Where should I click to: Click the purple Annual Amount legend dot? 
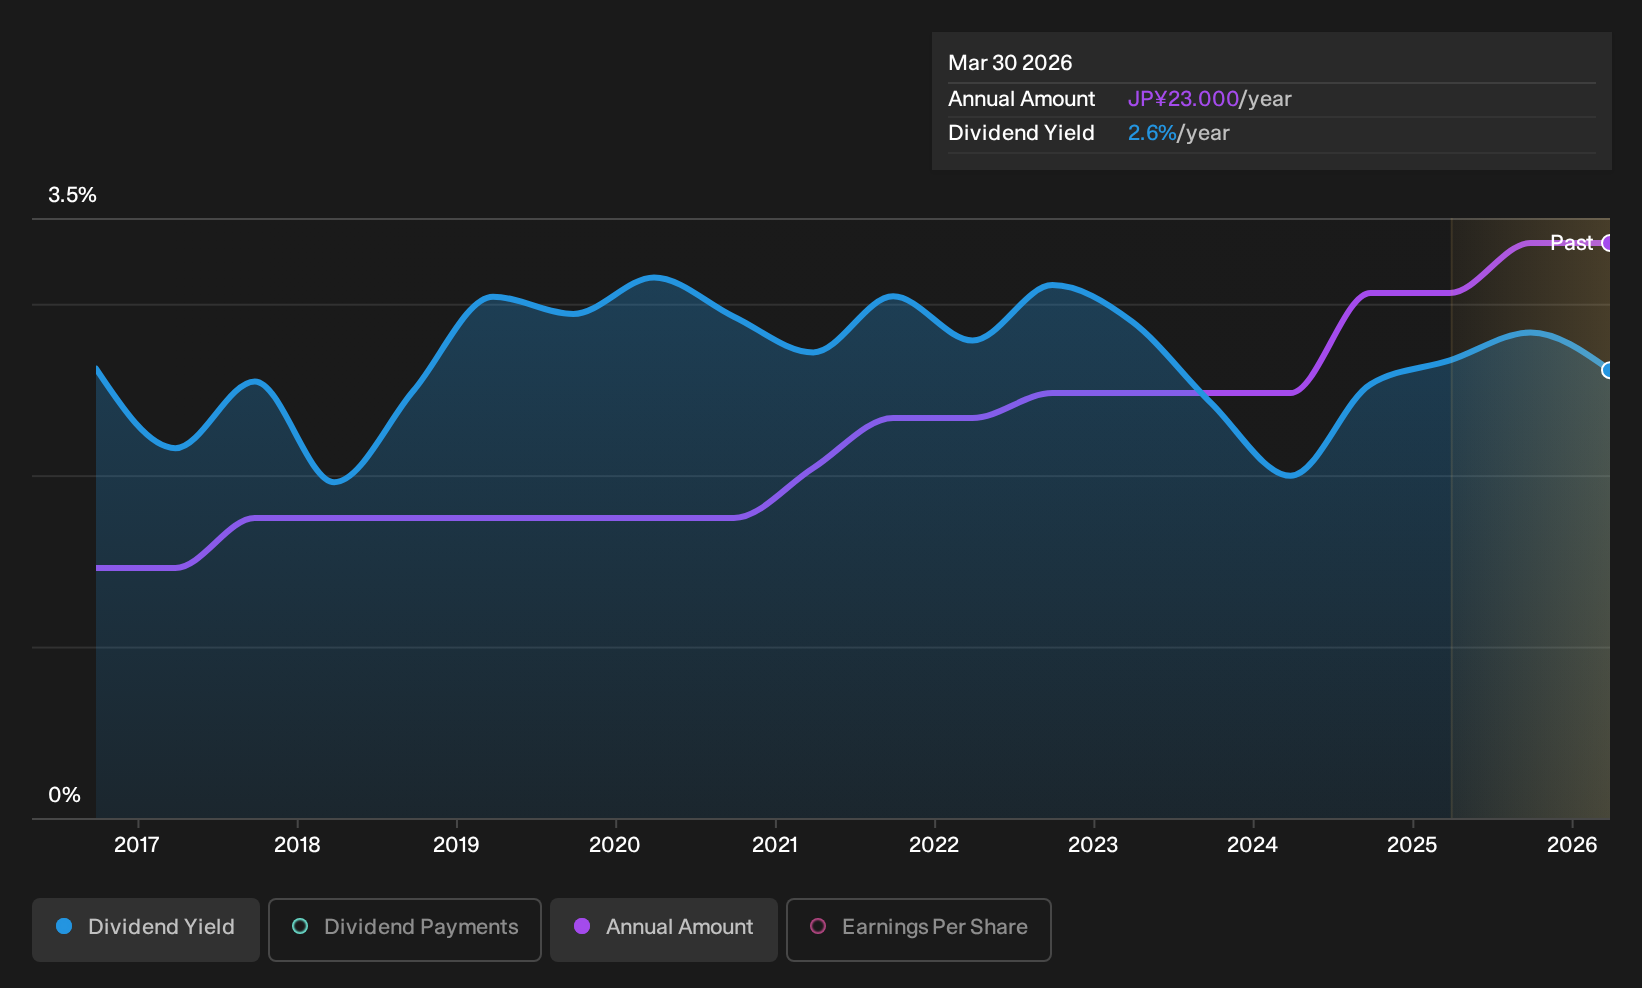(x=582, y=926)
